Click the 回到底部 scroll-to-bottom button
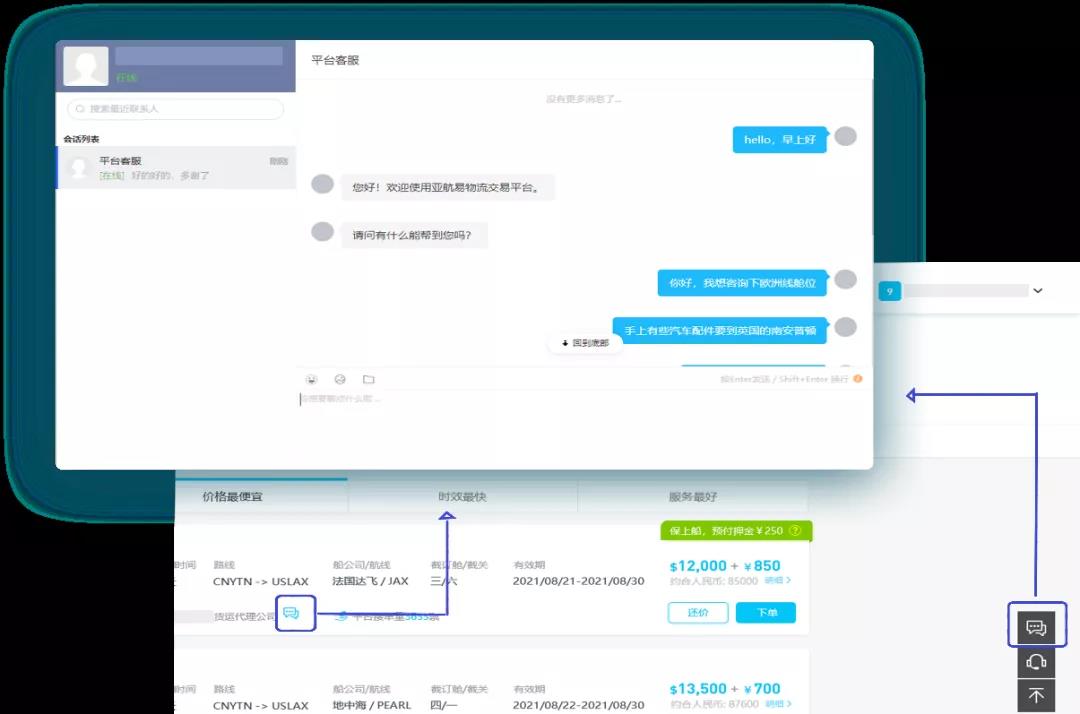The height and width of the screenshot is (714, 1080). pyautogui.click(x=585, y=343)
